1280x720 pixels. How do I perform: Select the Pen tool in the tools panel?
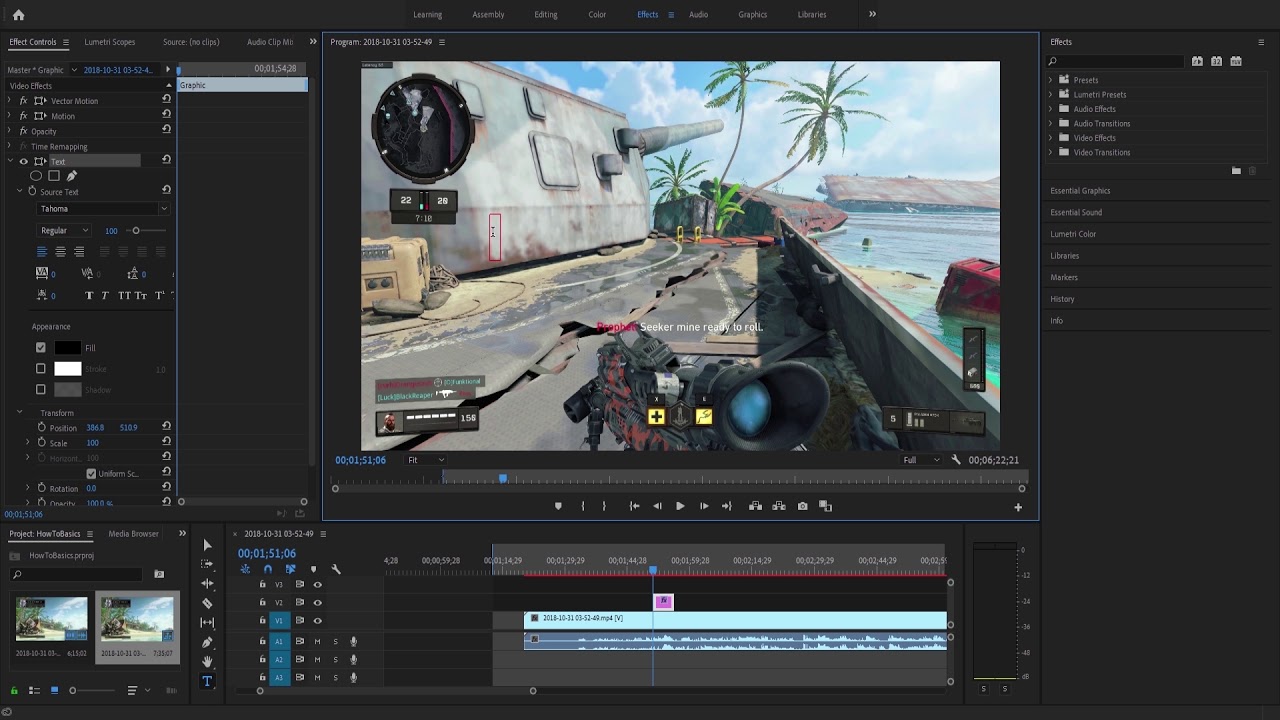pos(207,642)
